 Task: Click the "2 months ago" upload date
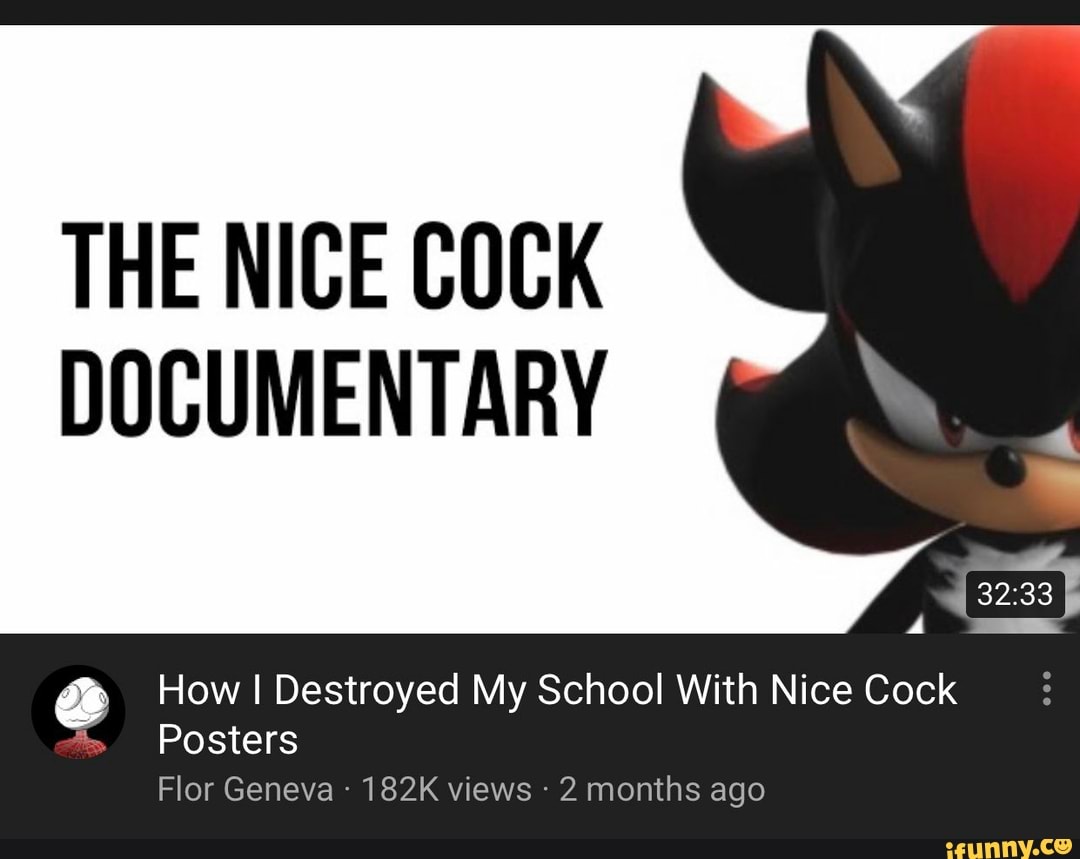pos(662,789)
